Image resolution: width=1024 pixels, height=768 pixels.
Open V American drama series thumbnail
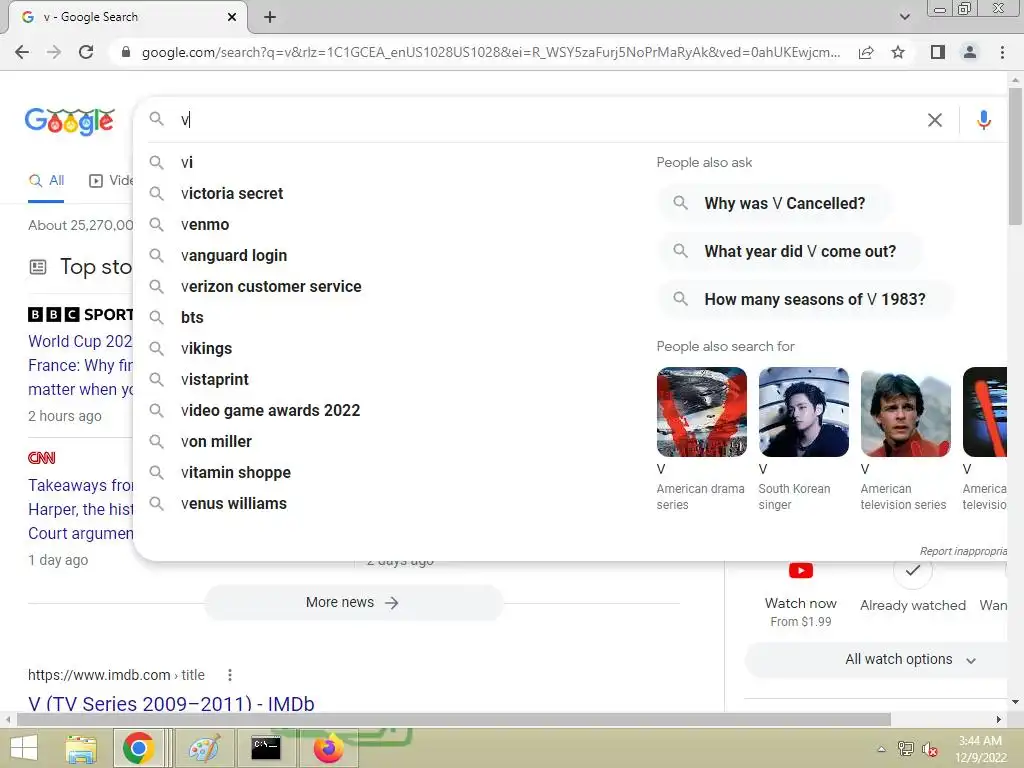[x=701, y=412]
